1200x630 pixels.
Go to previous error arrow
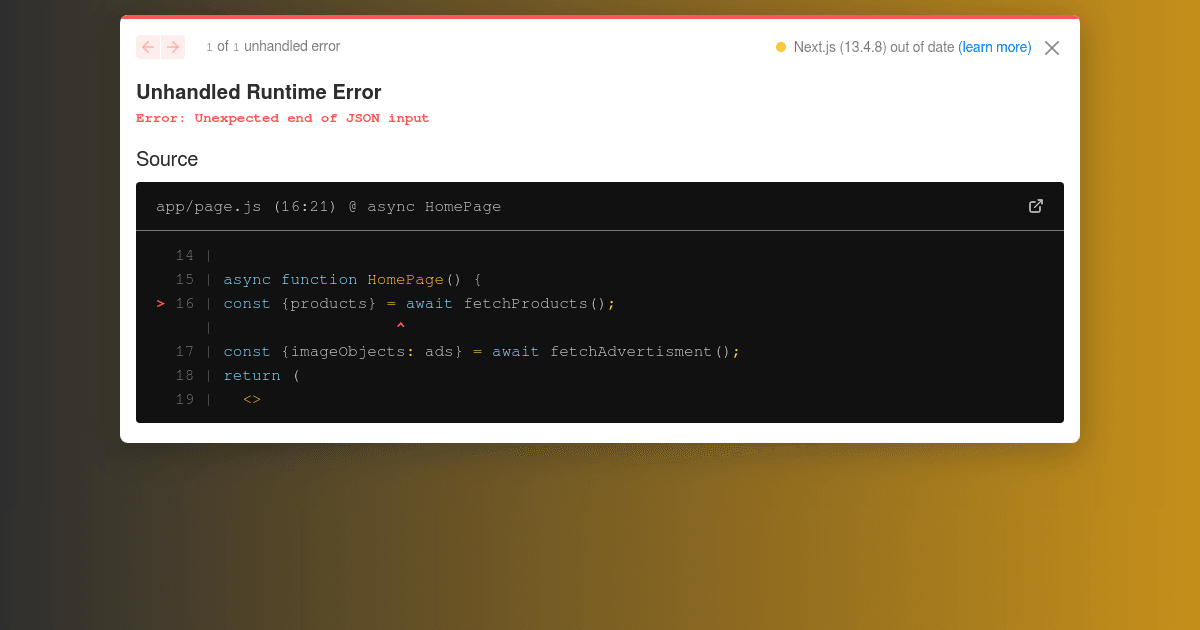pos(148,47)
